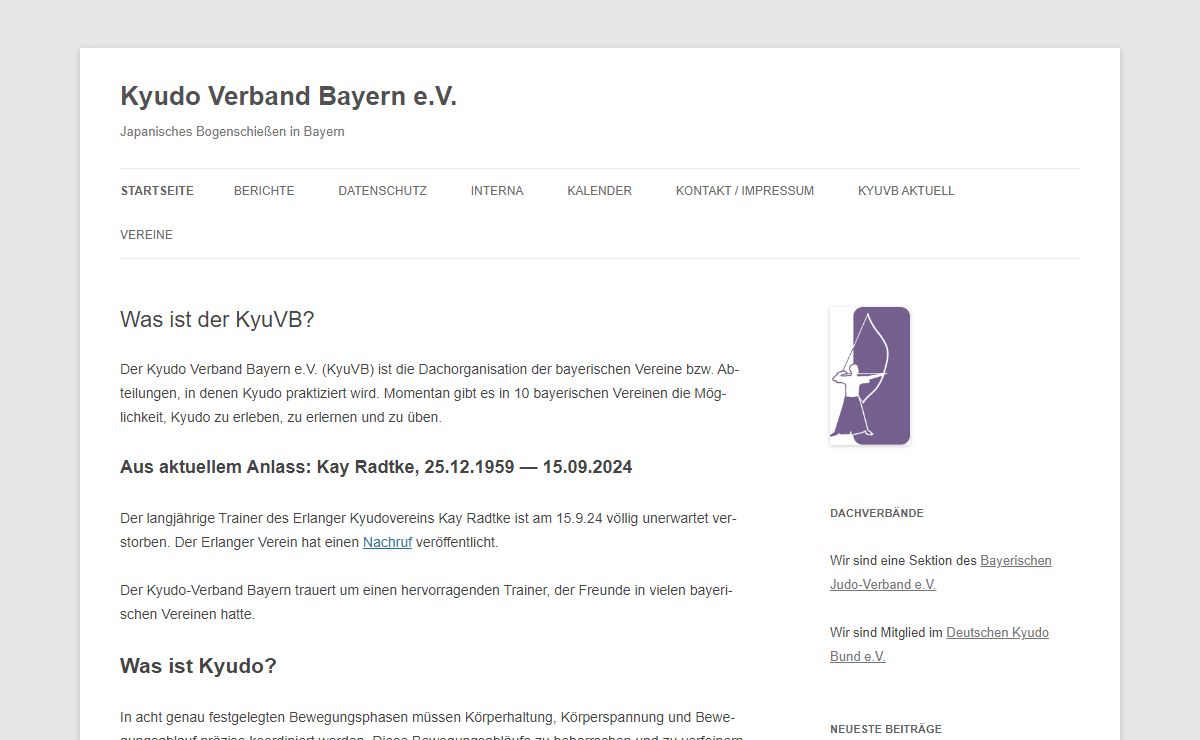
Task: Go to the Startseite menu item
Action: coord(157,191)
